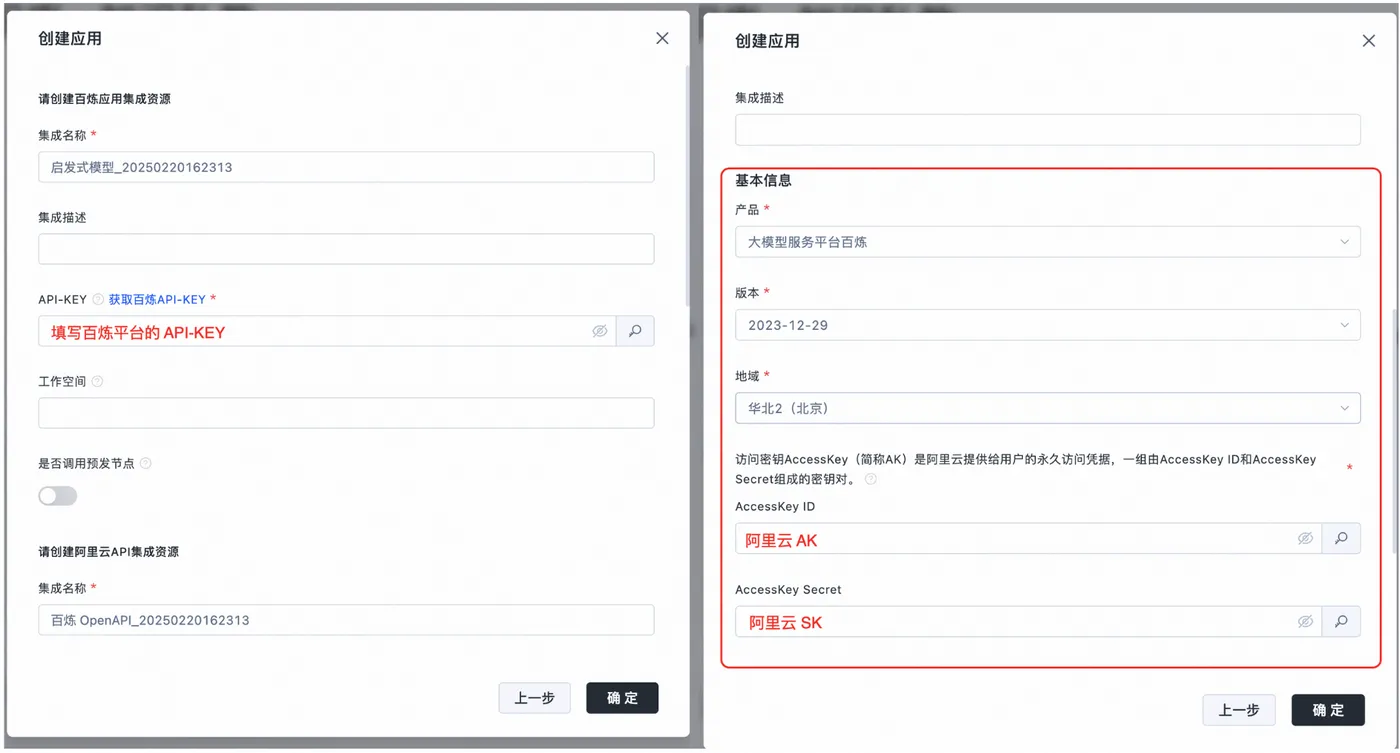This screenshot has height=753, width=1400.
Task: Click 上一步 in the API-KEY dialog
Action: [x=534, y=698]
